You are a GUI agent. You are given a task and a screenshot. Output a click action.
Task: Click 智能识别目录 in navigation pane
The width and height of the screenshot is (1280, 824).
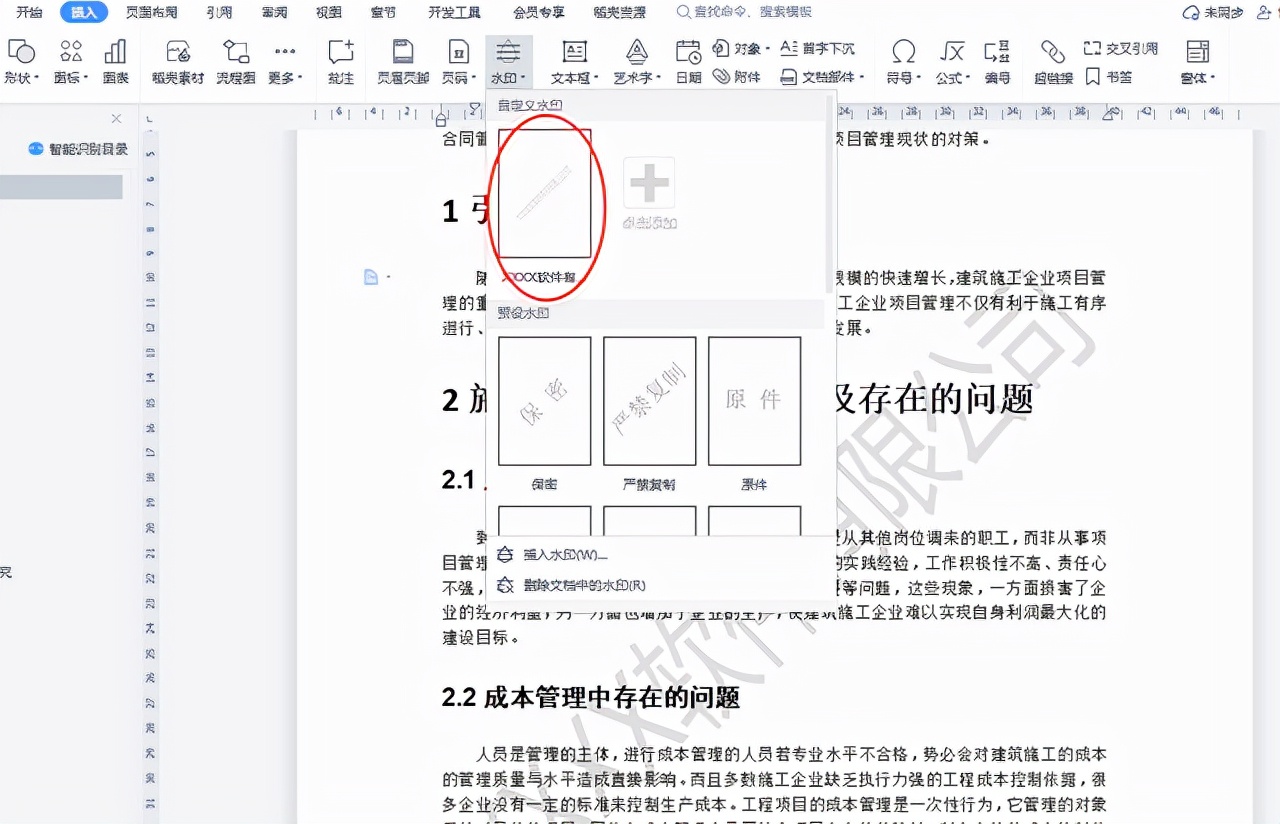(78, 149)
